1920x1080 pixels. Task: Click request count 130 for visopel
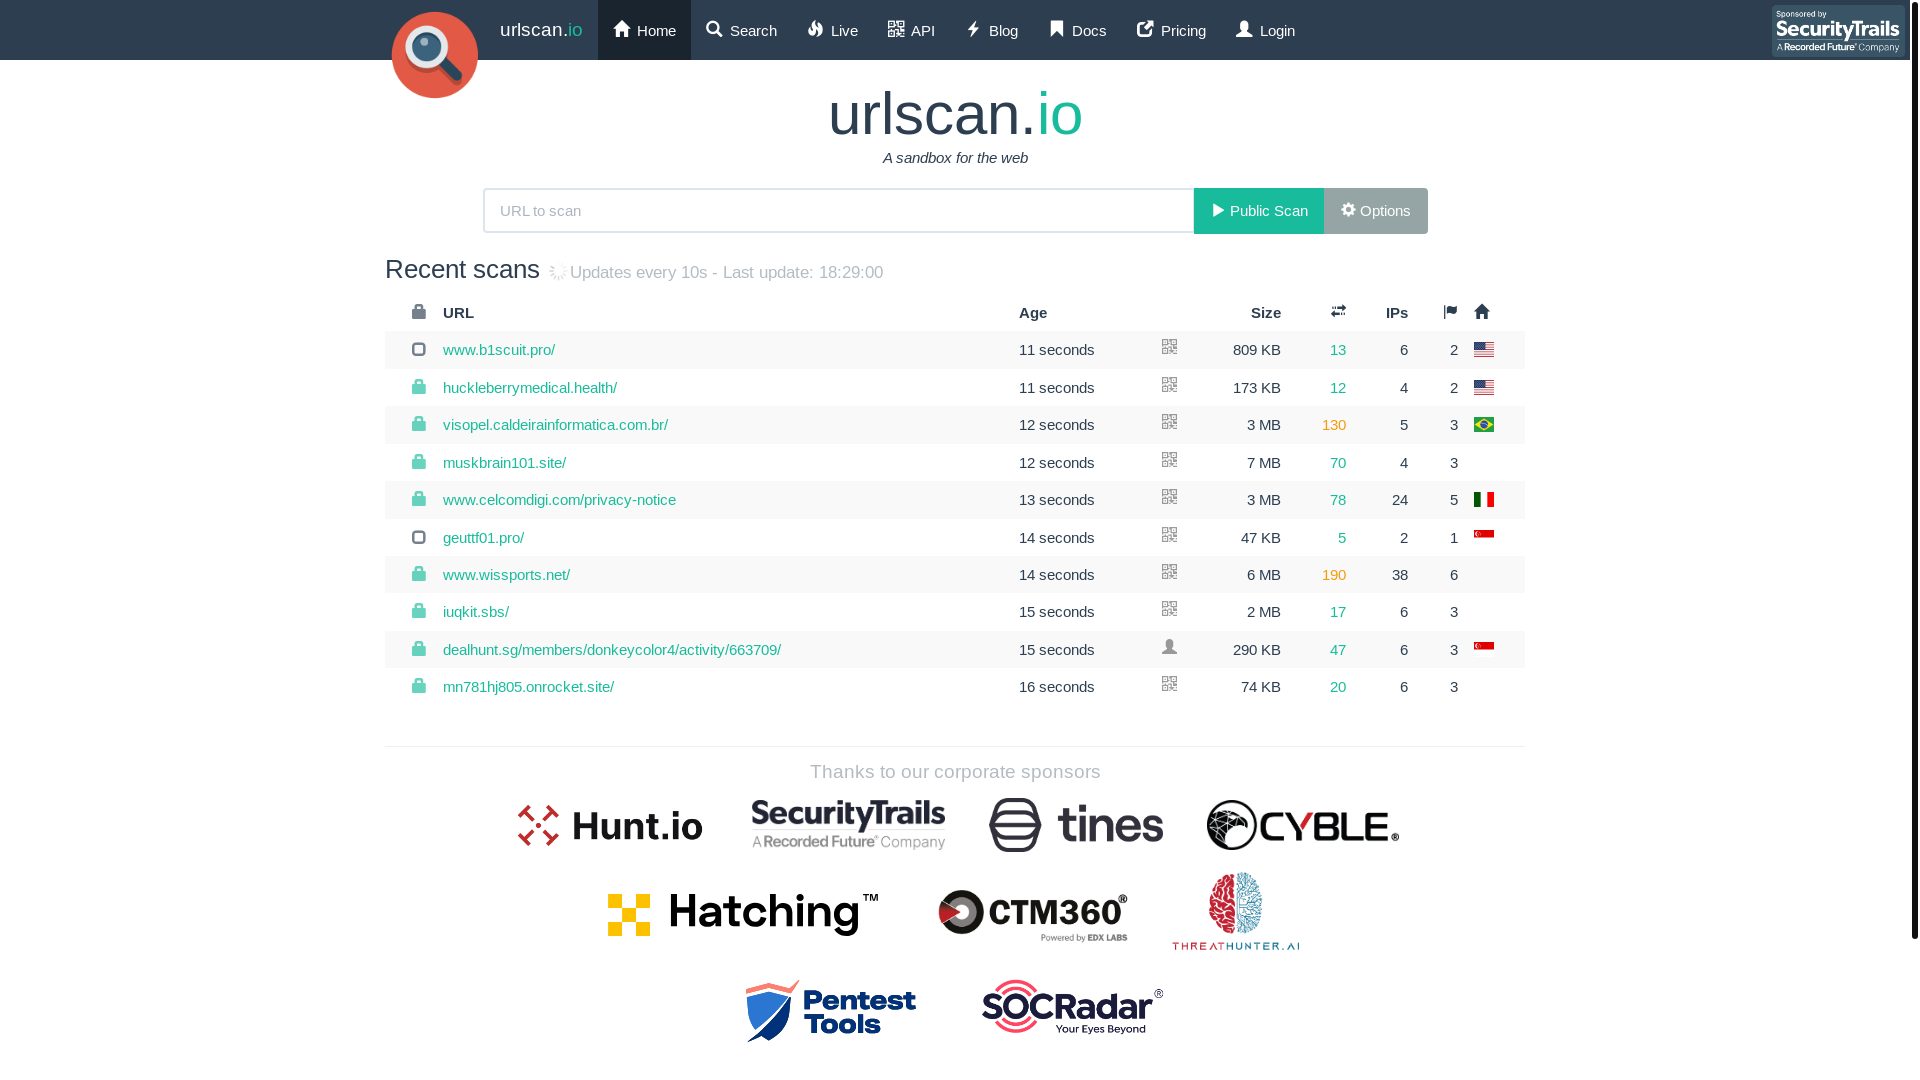pyautogui.click(x=1334, y=425)
